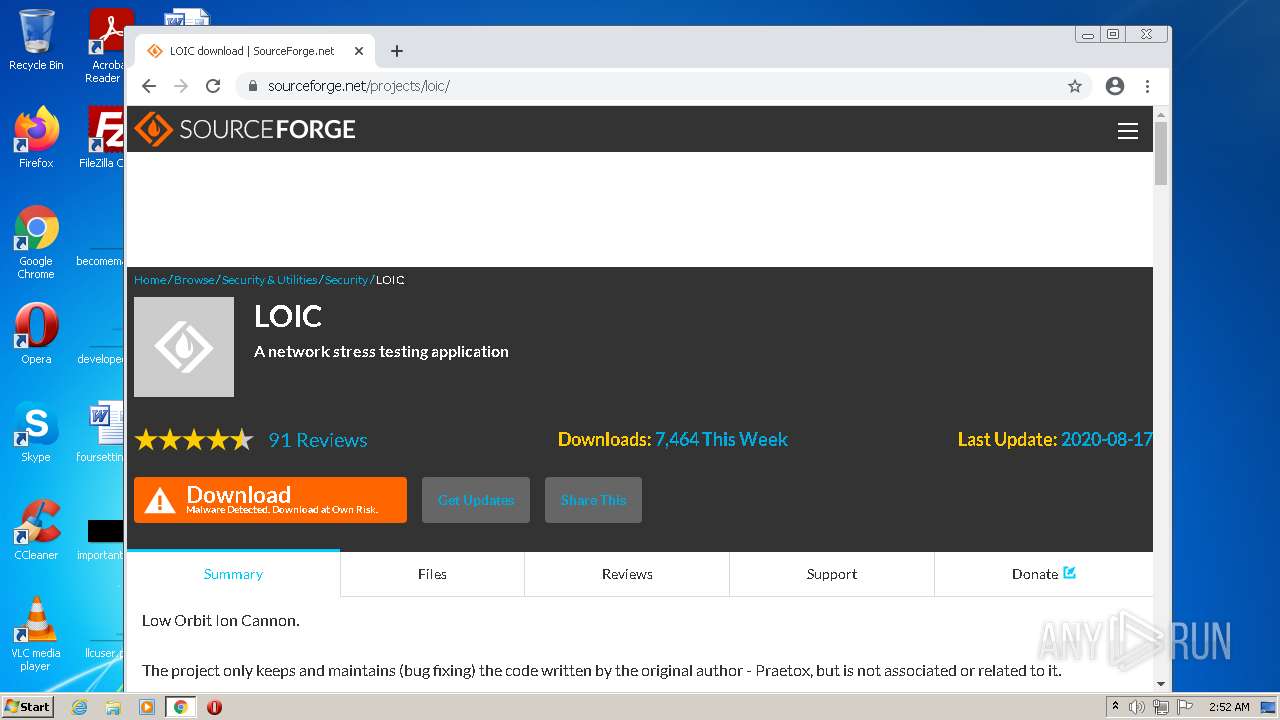1280x720 pixels.
Task: Reload the page
Action: coord(213,86)
